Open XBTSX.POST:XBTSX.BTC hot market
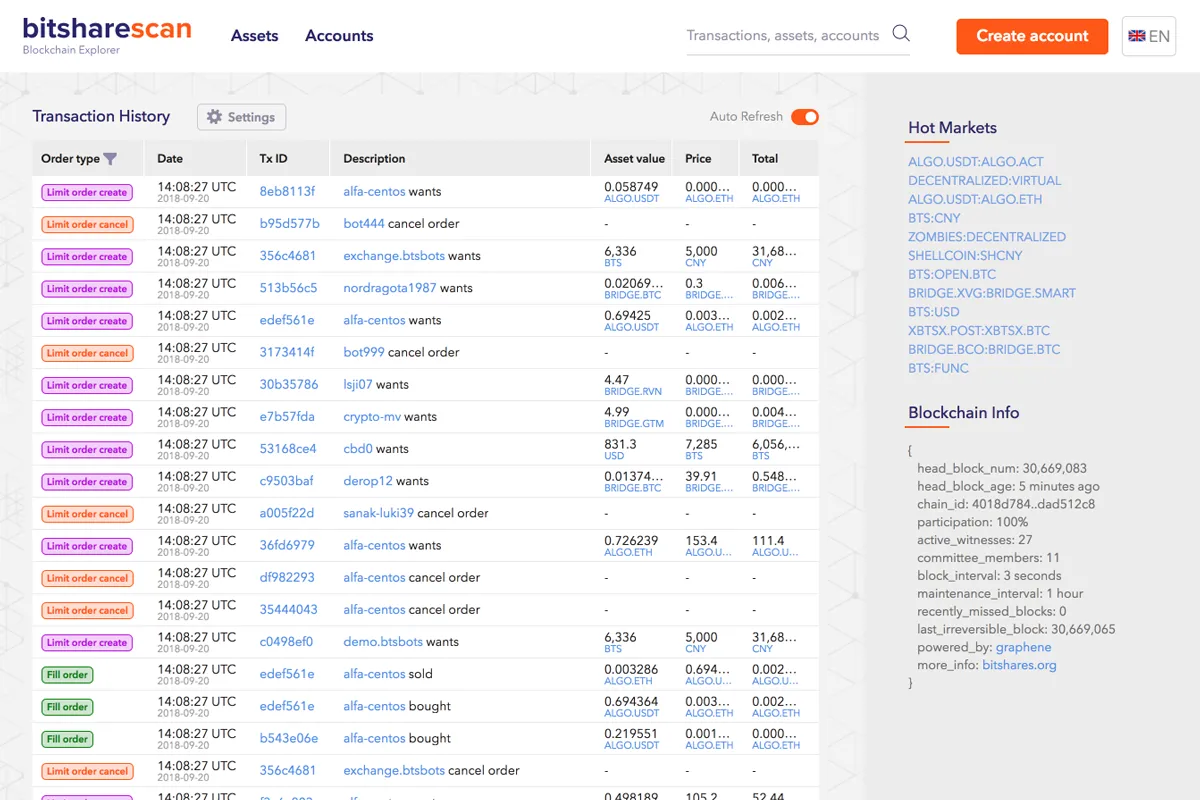The image size is (1200, 800). pyautogui.click(x=979, y=330)
